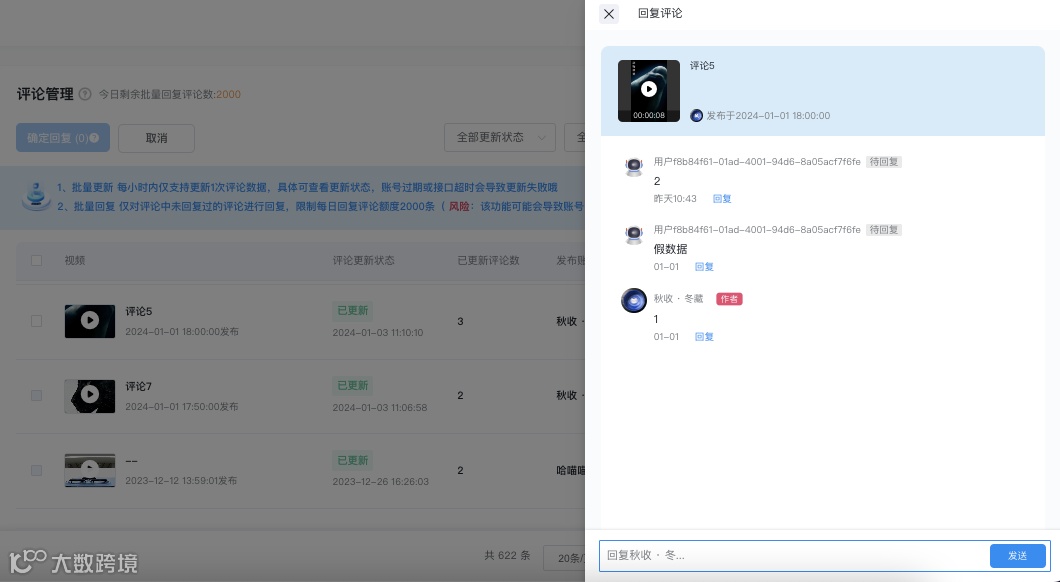Check the checkbox for the 评论5 row
This screenshot has width=1060, height=582.
pos(36,321)
